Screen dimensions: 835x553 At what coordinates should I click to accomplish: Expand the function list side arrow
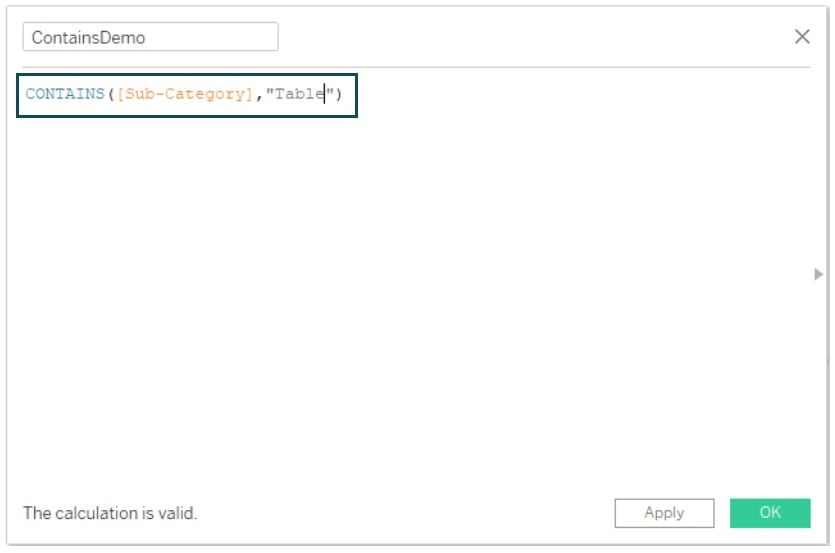point(818,274)
